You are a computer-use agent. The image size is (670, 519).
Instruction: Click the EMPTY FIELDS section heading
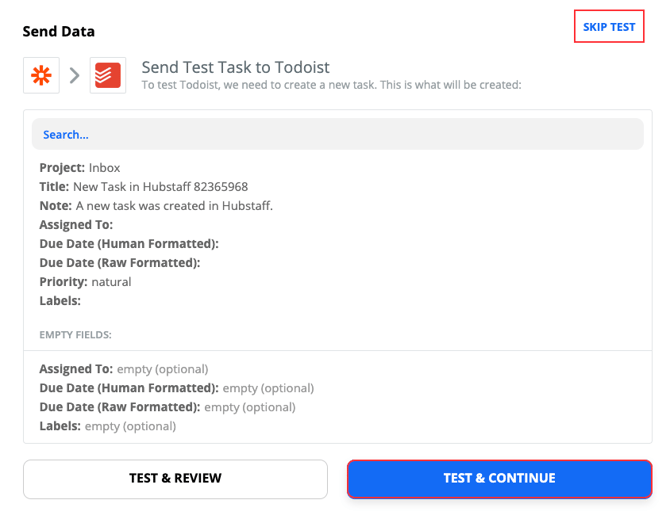76,335
